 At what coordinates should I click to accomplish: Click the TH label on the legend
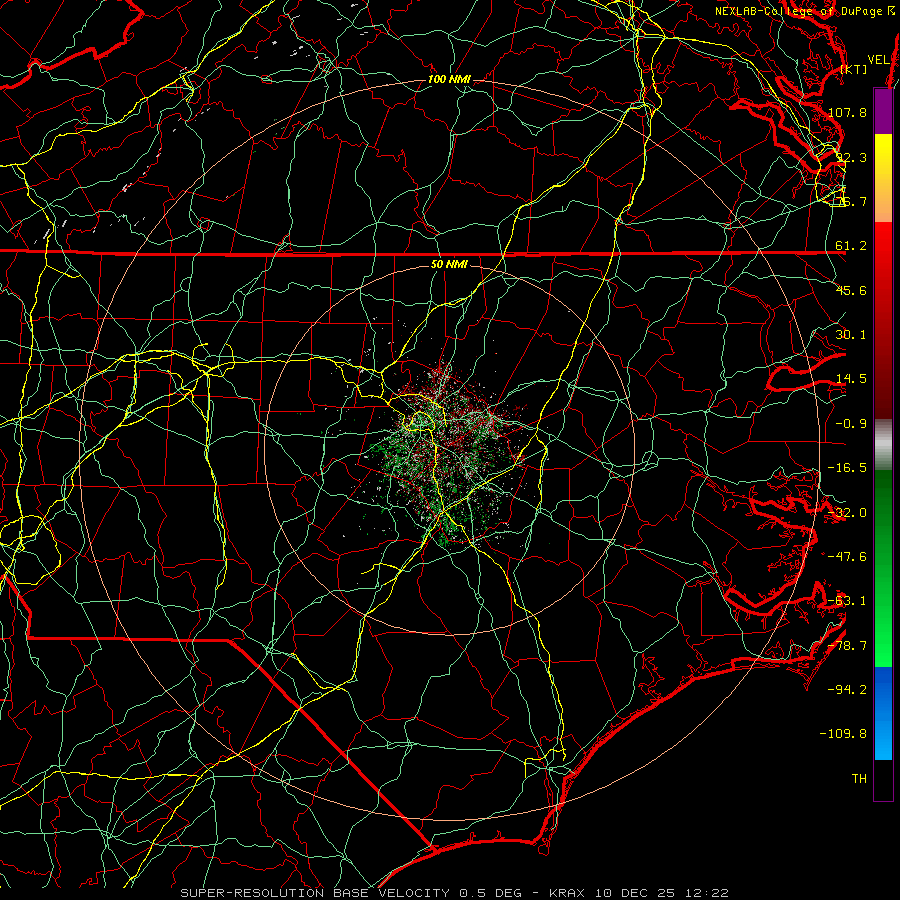tap(859, 779)
